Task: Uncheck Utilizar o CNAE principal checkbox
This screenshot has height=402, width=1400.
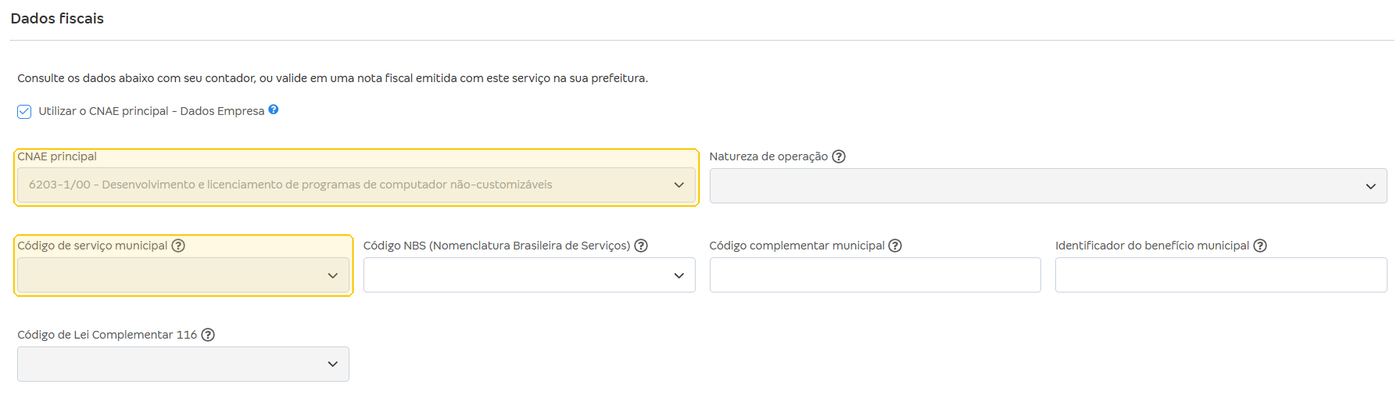Action: 25,111
